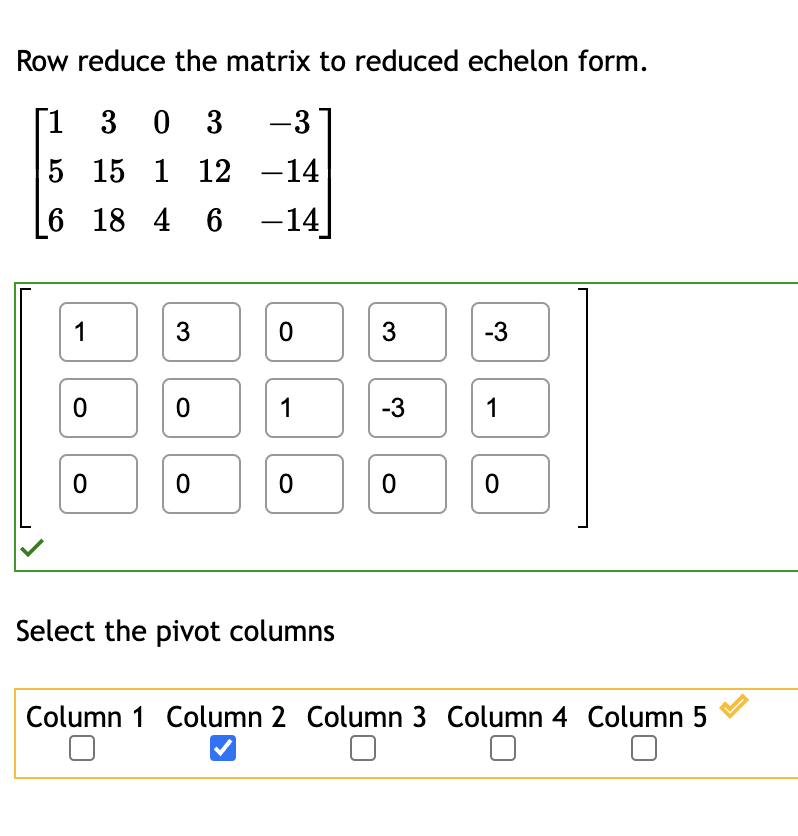Enable the Column 3 checkbox
The width and height of the screenshot is (798, 836).
[363, 747]
